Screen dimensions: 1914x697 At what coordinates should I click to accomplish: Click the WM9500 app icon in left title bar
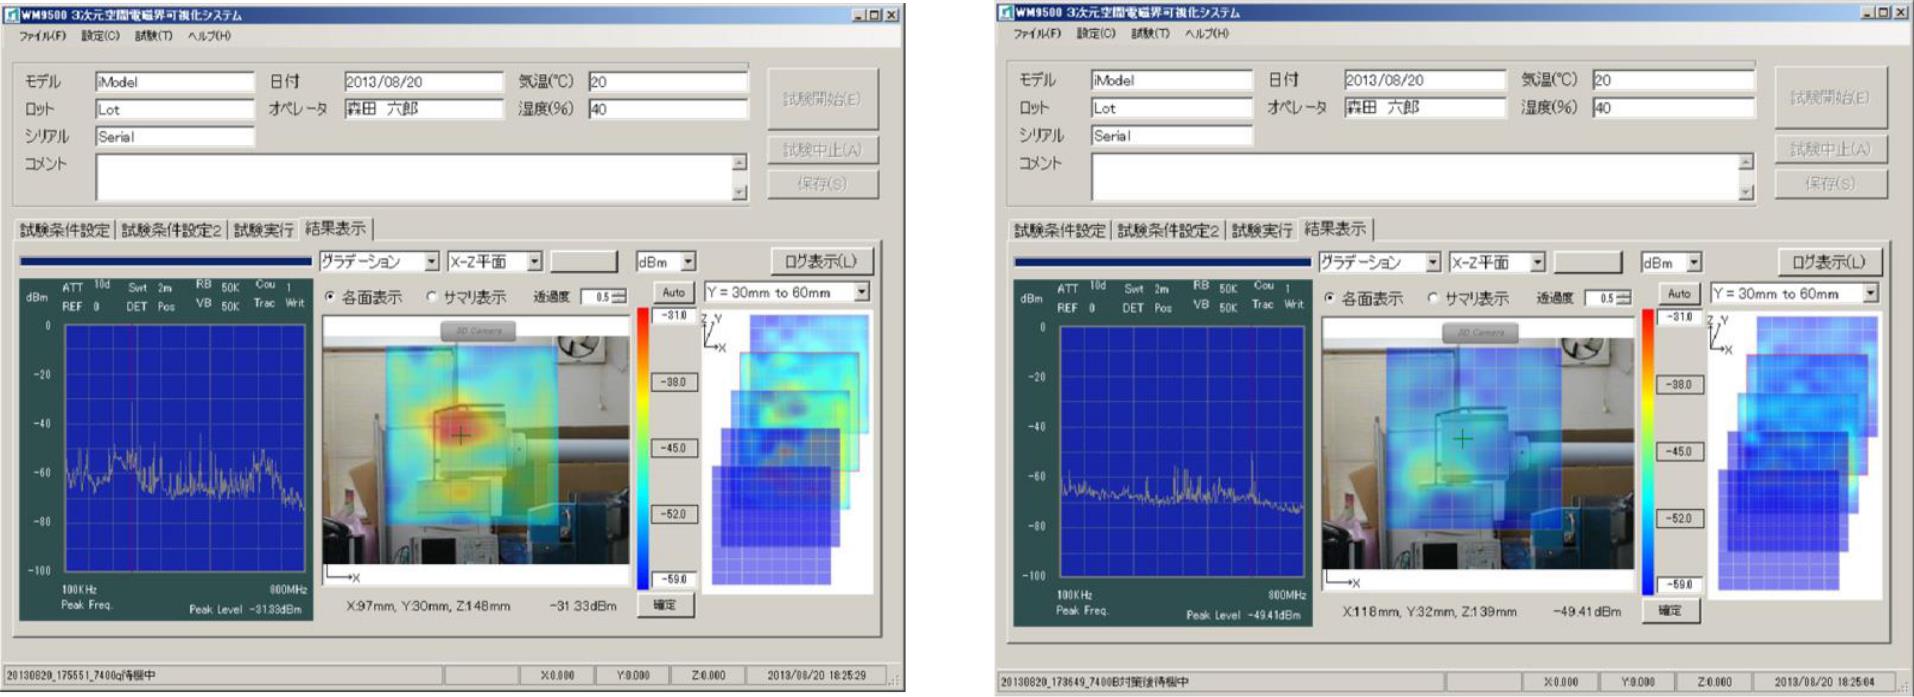click(x=11, y=15)
